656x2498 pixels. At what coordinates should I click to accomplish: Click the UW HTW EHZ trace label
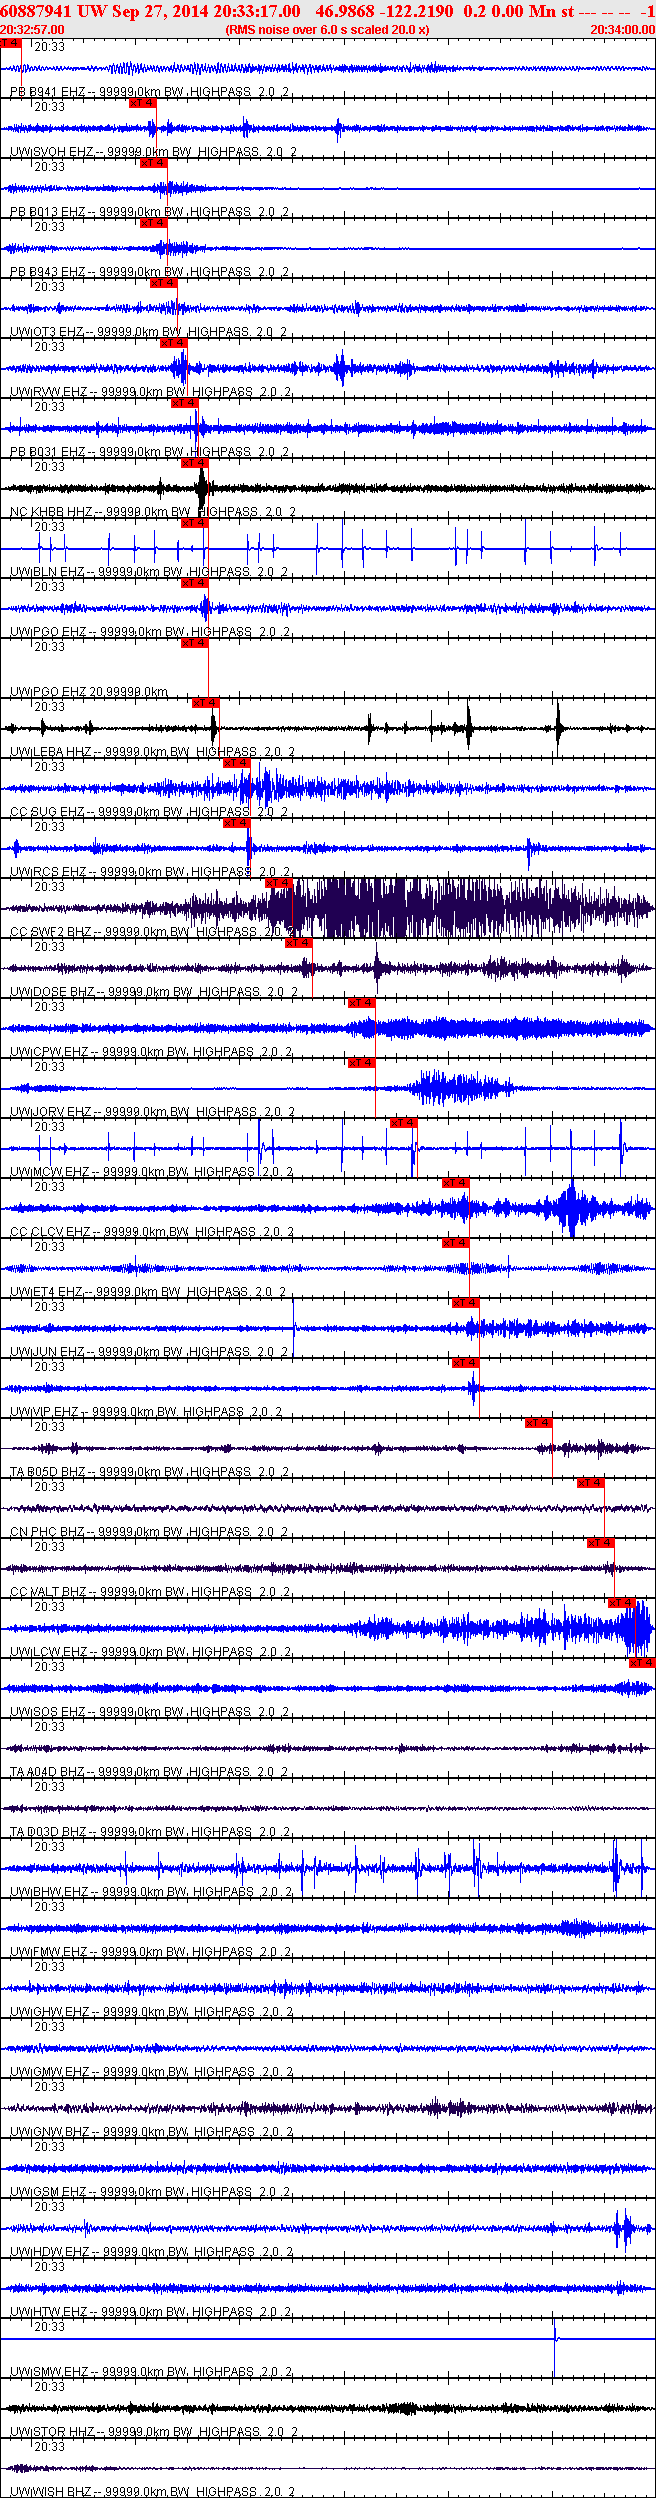pos(152,2312)
